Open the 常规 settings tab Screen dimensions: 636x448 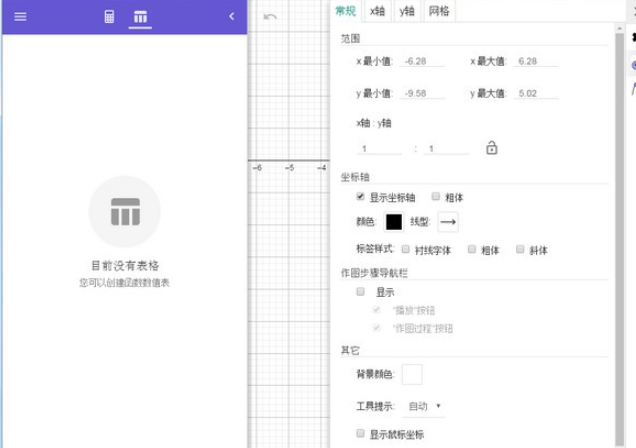point(346,11)
